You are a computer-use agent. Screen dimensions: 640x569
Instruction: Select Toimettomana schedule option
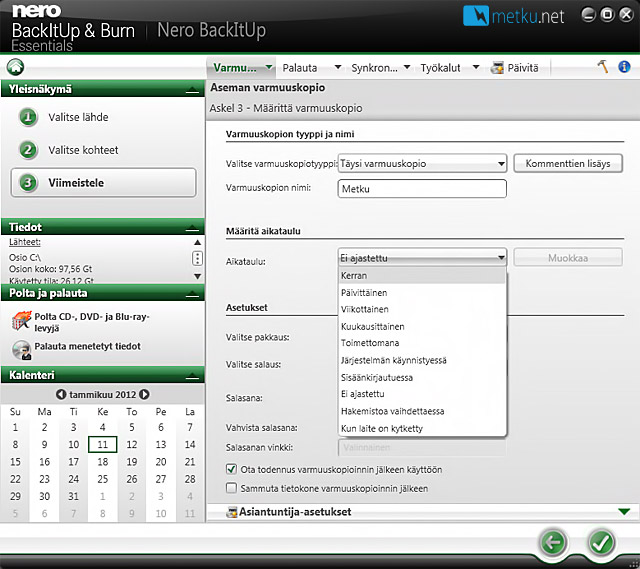coord(422,343)
